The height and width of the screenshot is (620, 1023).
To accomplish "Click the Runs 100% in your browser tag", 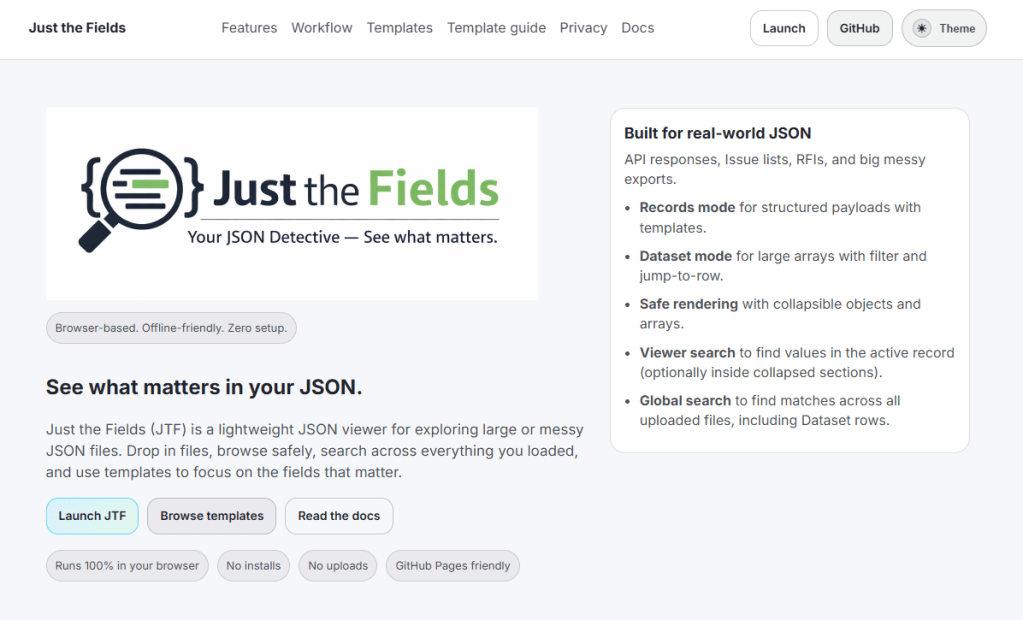I will click(x=127, y=566).
